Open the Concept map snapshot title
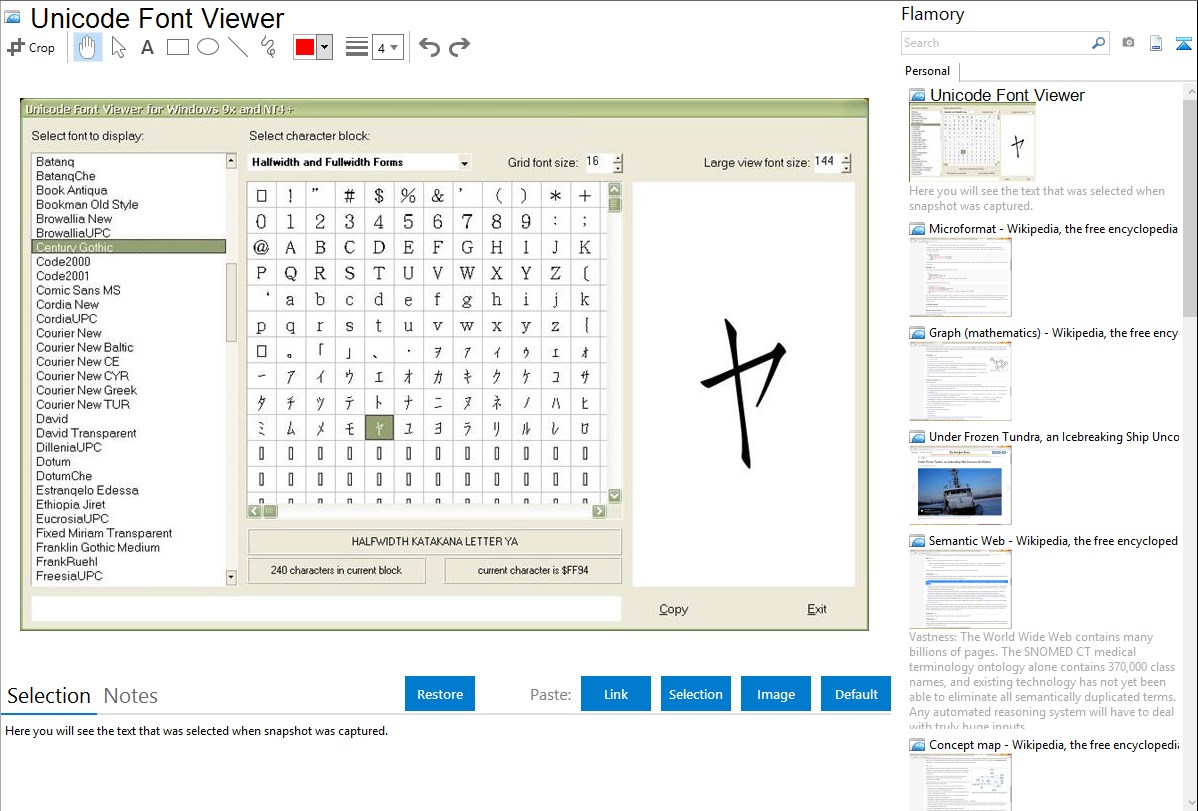1198x811 pixels. [1053, 744]
